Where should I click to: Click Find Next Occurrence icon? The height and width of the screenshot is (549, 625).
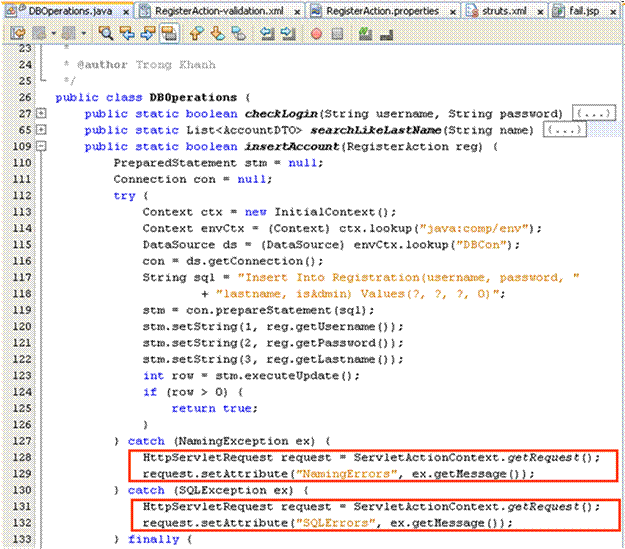[x=147, y=33]
